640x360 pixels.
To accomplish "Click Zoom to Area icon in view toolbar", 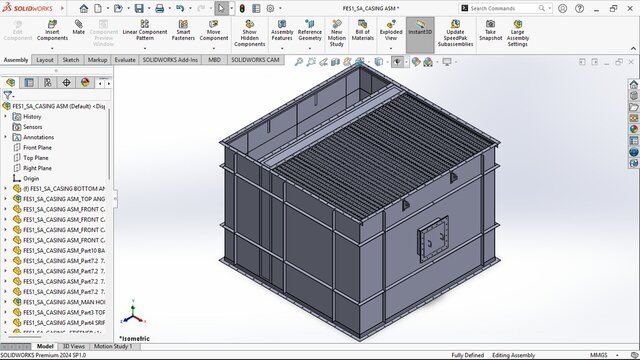I will [x=311, y=62].
